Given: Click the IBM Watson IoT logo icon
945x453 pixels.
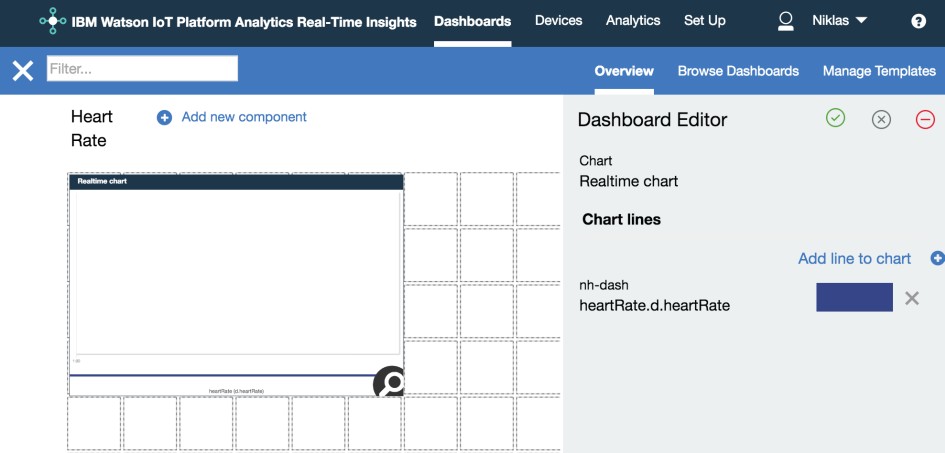Looking at the screenshot, I should pyautogui.click(x=53, y=22).
